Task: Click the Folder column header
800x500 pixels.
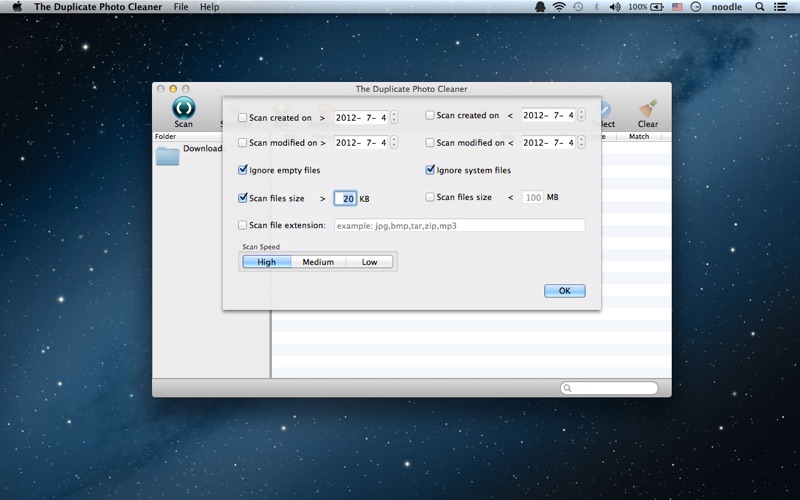Action: (165, 136)
